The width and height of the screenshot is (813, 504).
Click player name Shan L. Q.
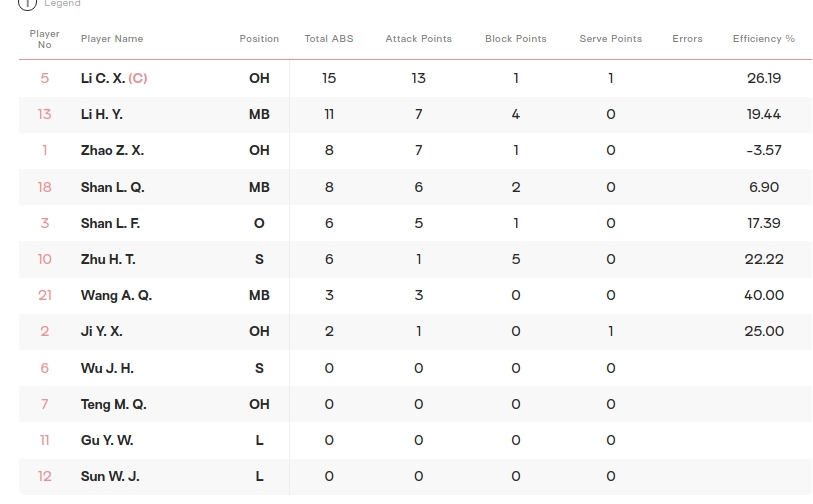tap(112, 187)
